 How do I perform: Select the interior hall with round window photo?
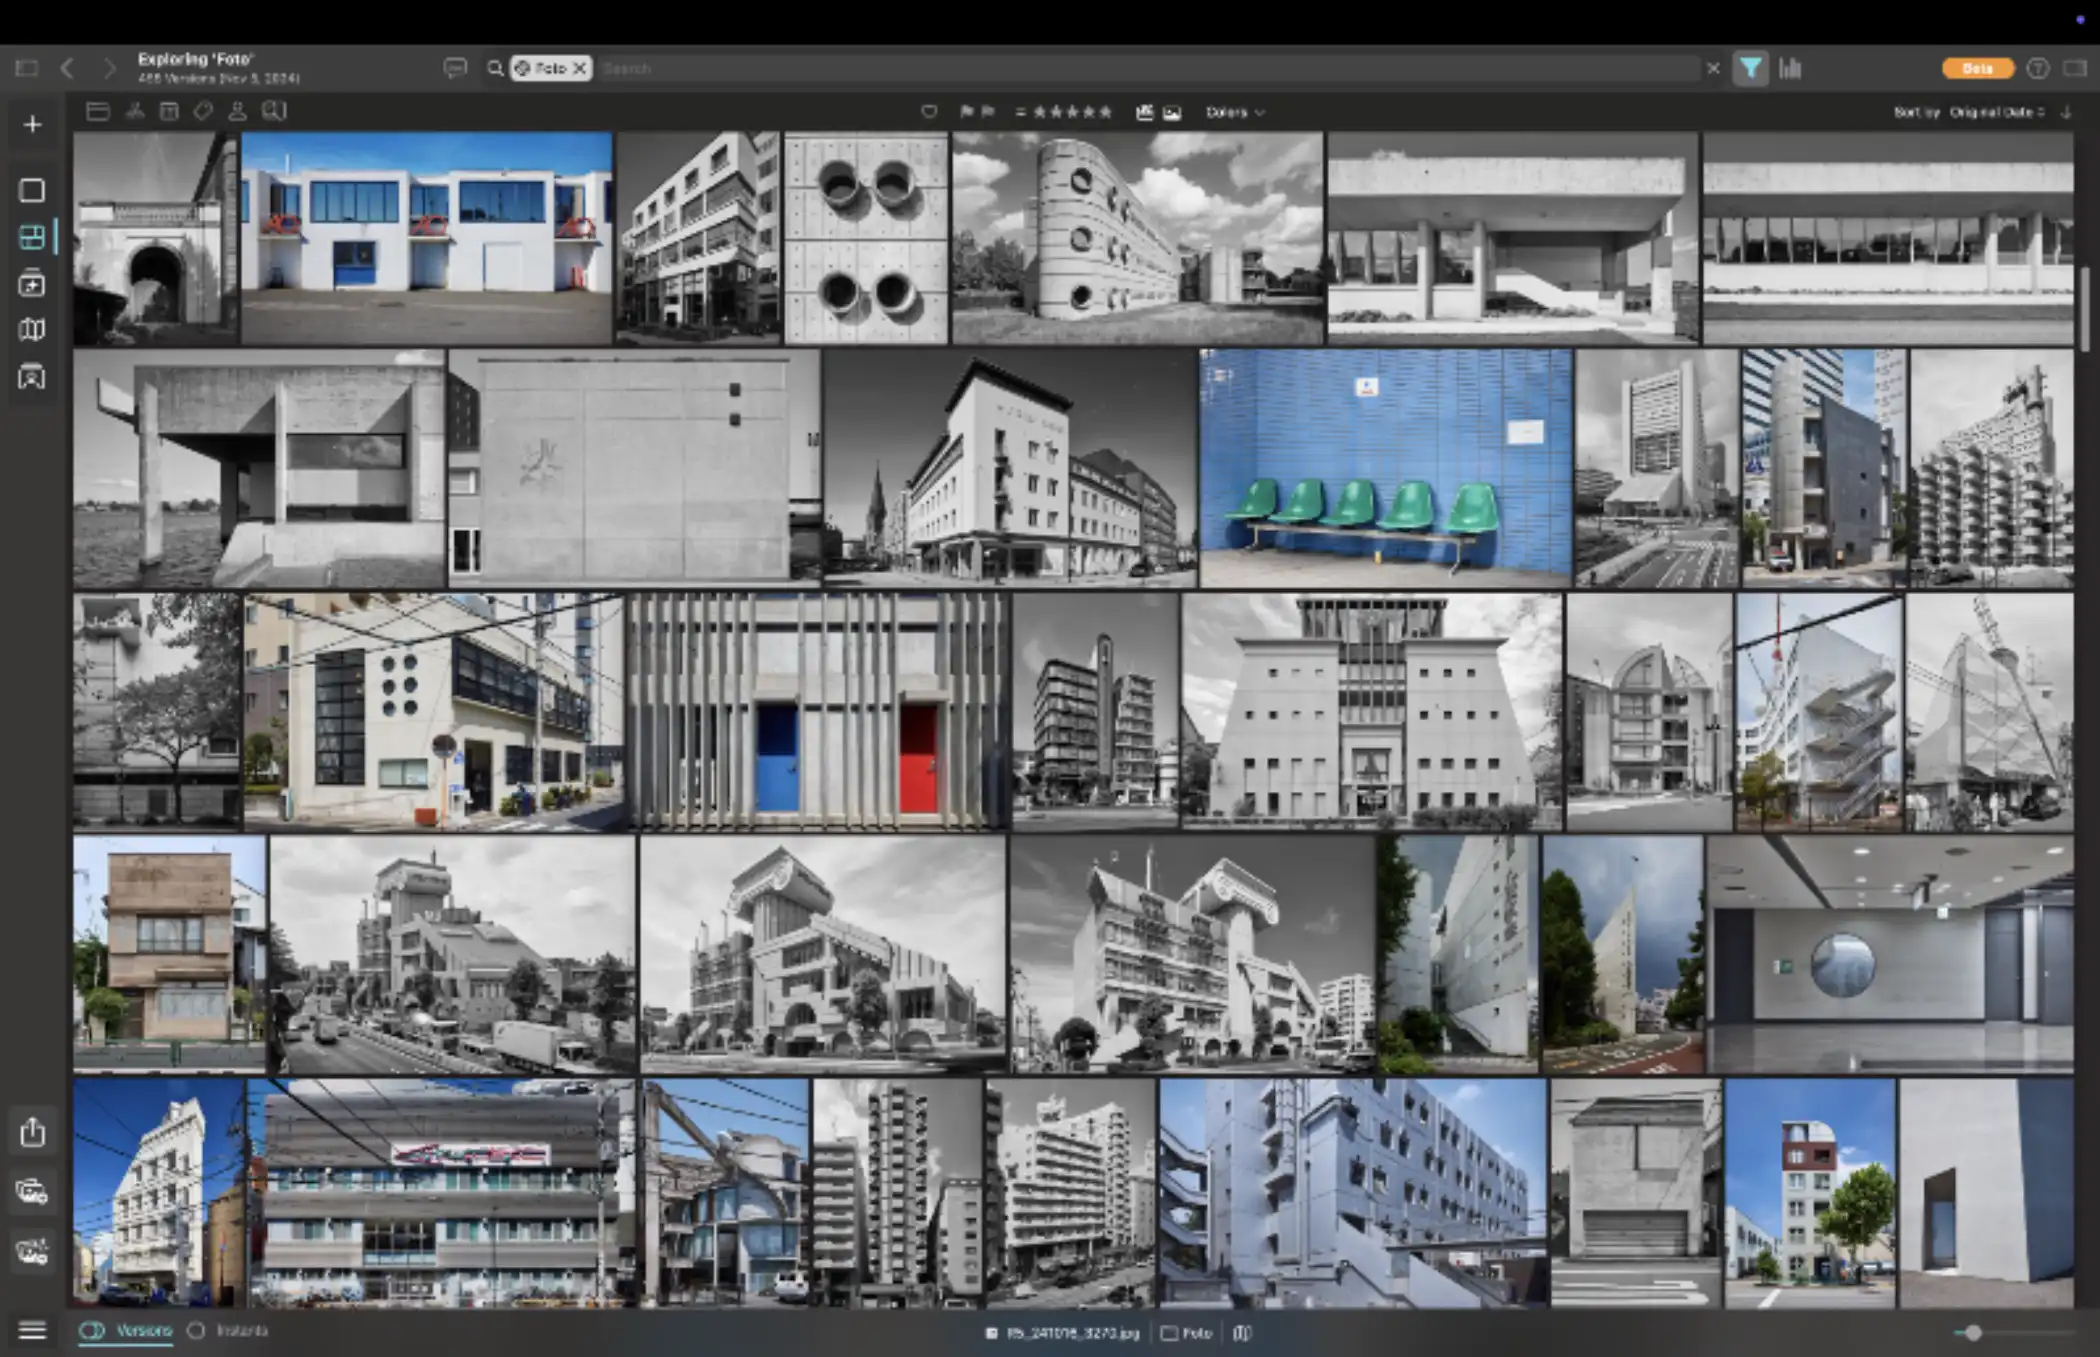(x=1890, y=955)
